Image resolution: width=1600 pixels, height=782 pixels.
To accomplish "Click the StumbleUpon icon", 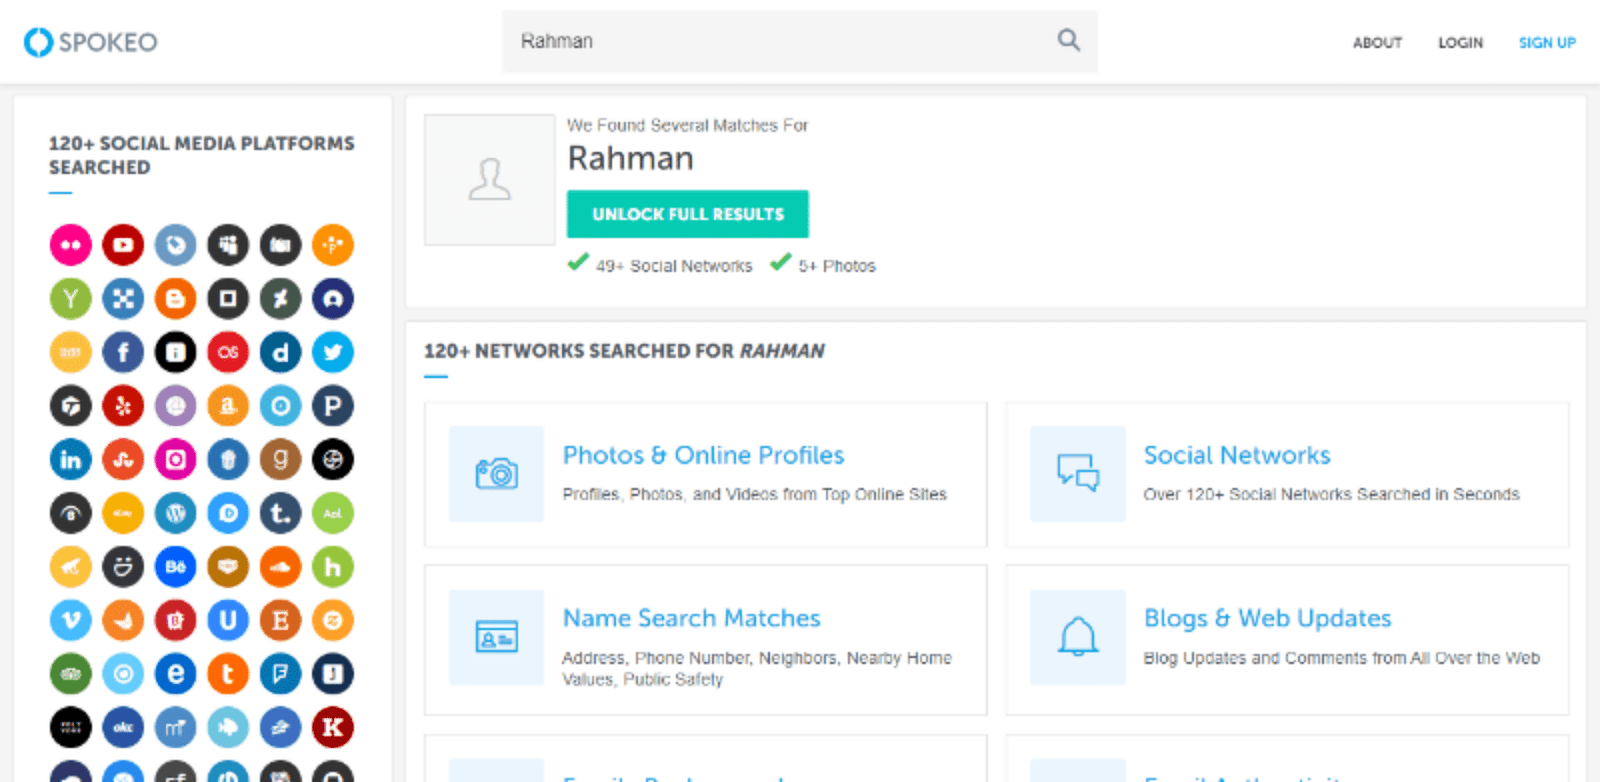I will pyautogui.click(x=123, y=460).
